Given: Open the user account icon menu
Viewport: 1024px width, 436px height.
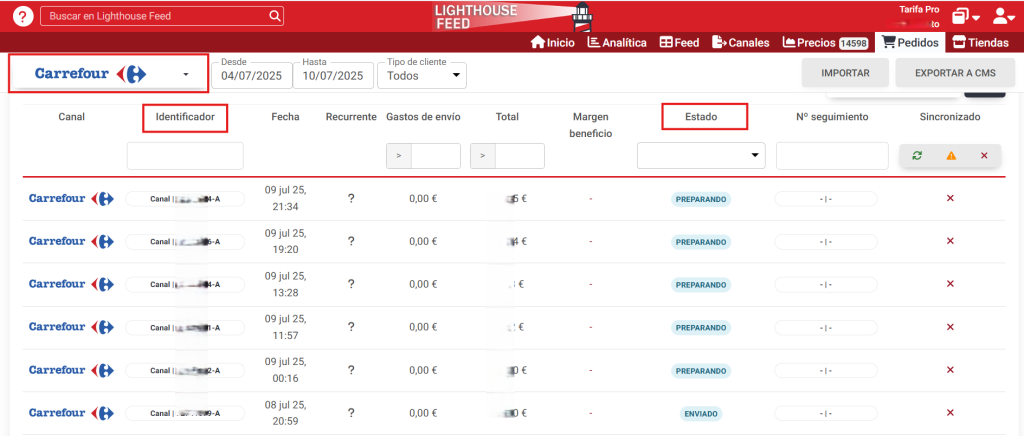Looking at the screenshot, I should (x=1003, y=17).
